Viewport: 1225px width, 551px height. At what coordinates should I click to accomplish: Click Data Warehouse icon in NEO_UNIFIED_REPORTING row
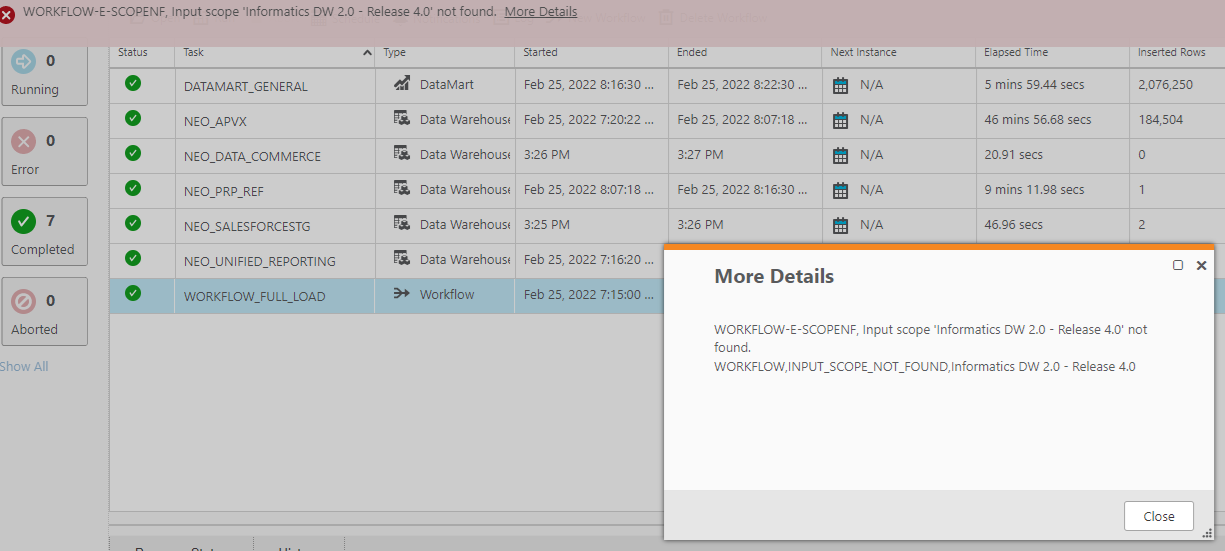pyautogui.click(x=402, y=258)
